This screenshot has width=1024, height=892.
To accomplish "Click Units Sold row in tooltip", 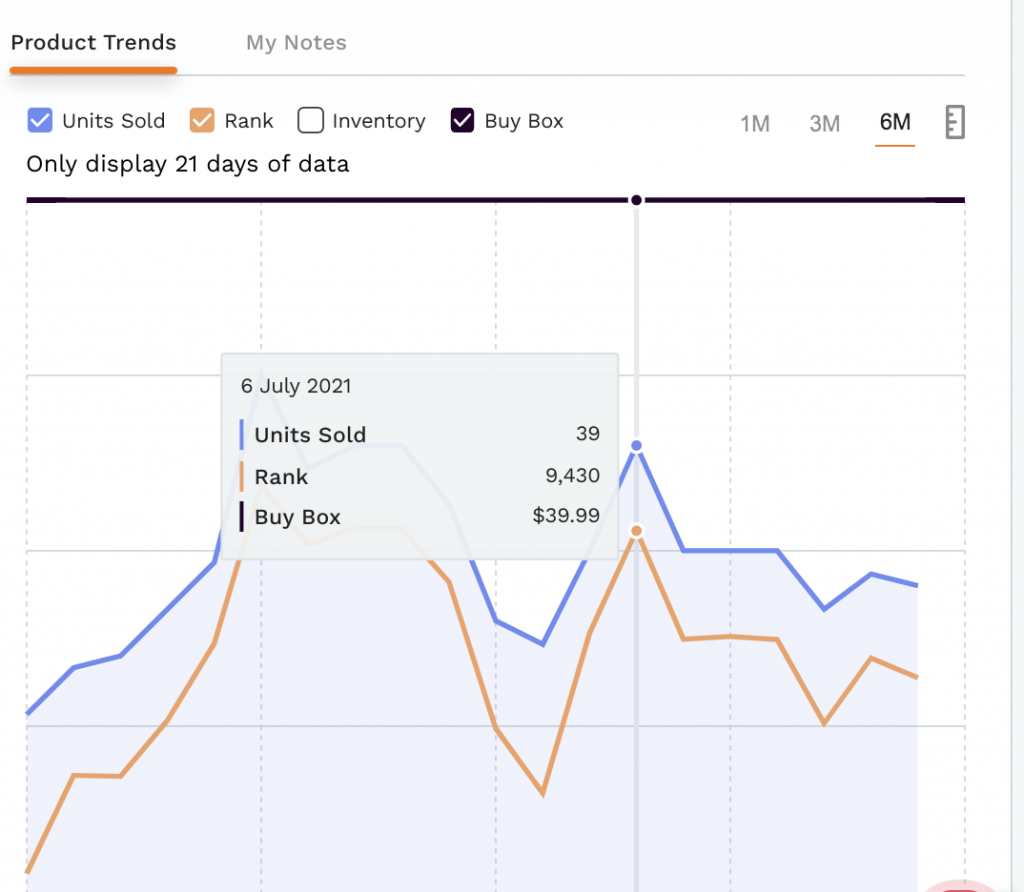I will click(310, 435).
